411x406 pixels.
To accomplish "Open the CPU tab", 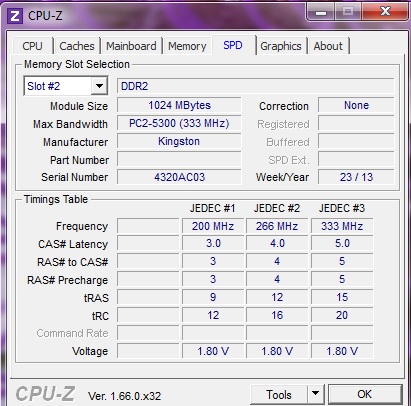I will coord(33,46).
